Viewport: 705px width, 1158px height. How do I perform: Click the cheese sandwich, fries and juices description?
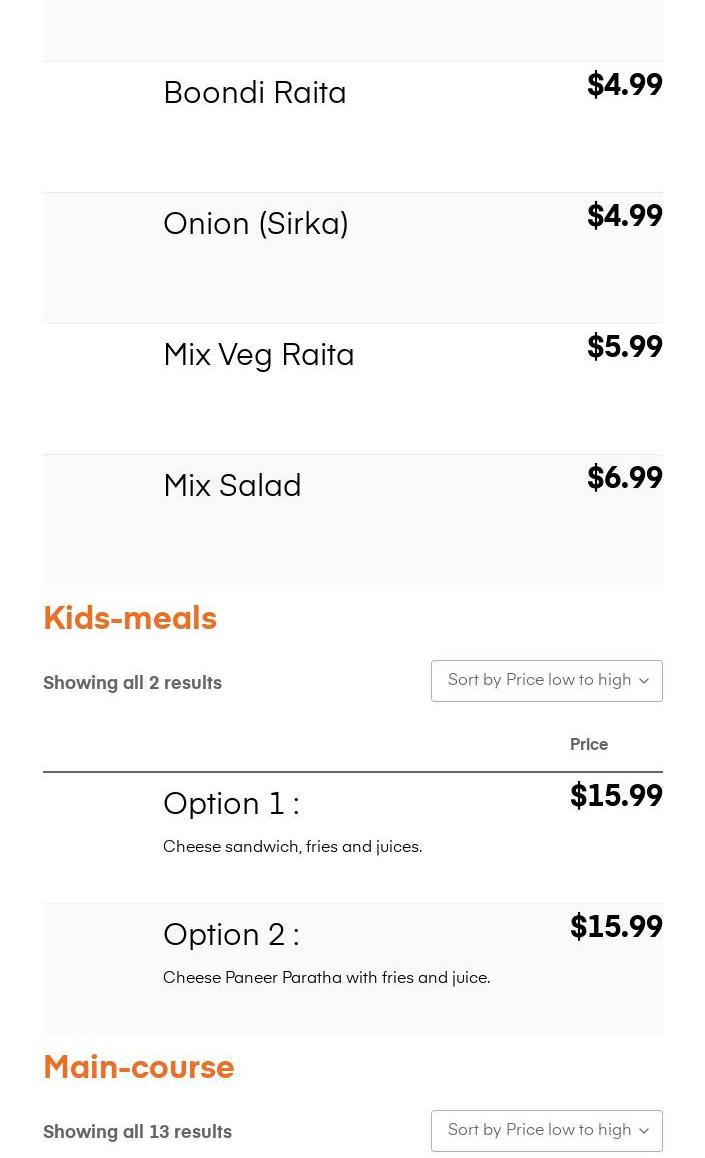292,847
